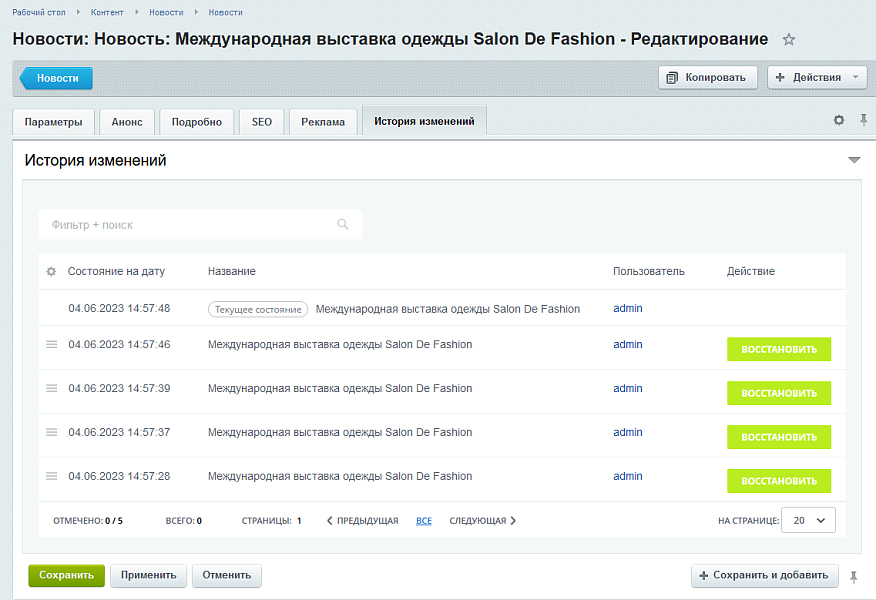The width and height of the screenshot is (876, 600).
Task: Click the pushpin icon near Сохранить и добавить
Action: point(854,576)
